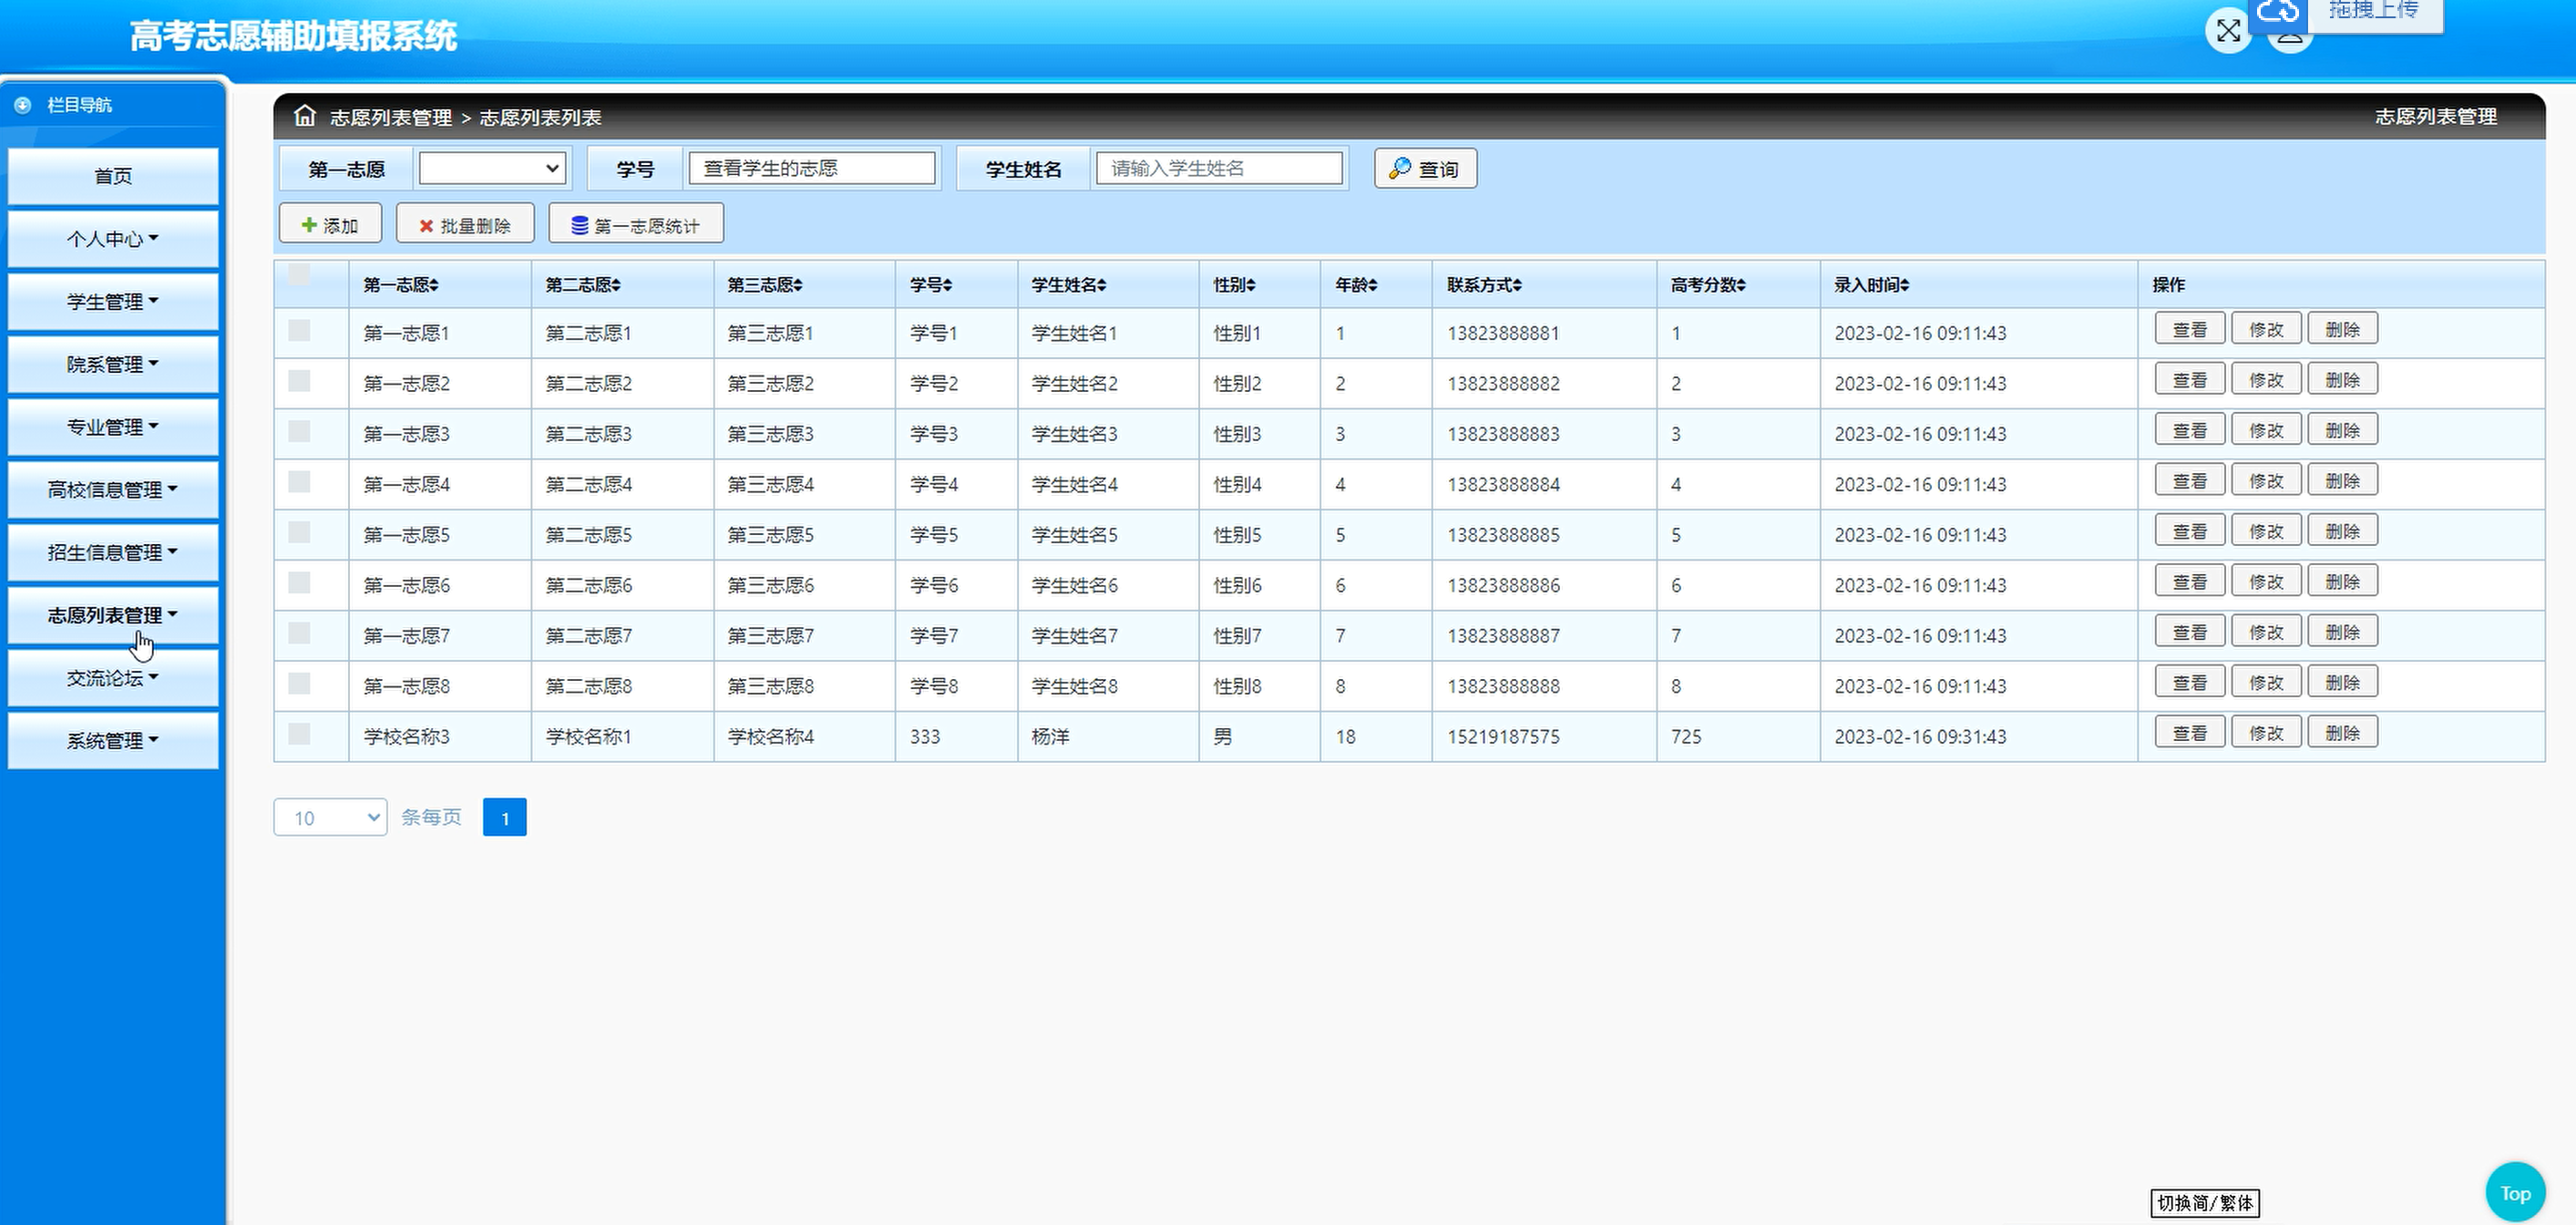Click into the 学号 search field
Screen dimensions: 2576x1225
(x=812, y=168)
